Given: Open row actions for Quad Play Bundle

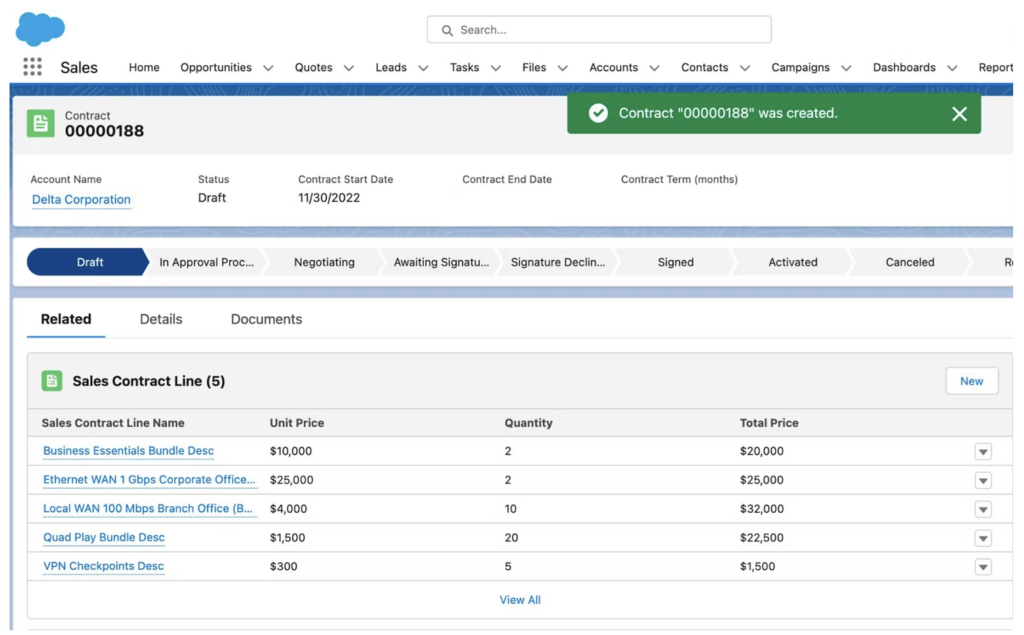Looking at the screenshot, I should [x=983, y=538].
